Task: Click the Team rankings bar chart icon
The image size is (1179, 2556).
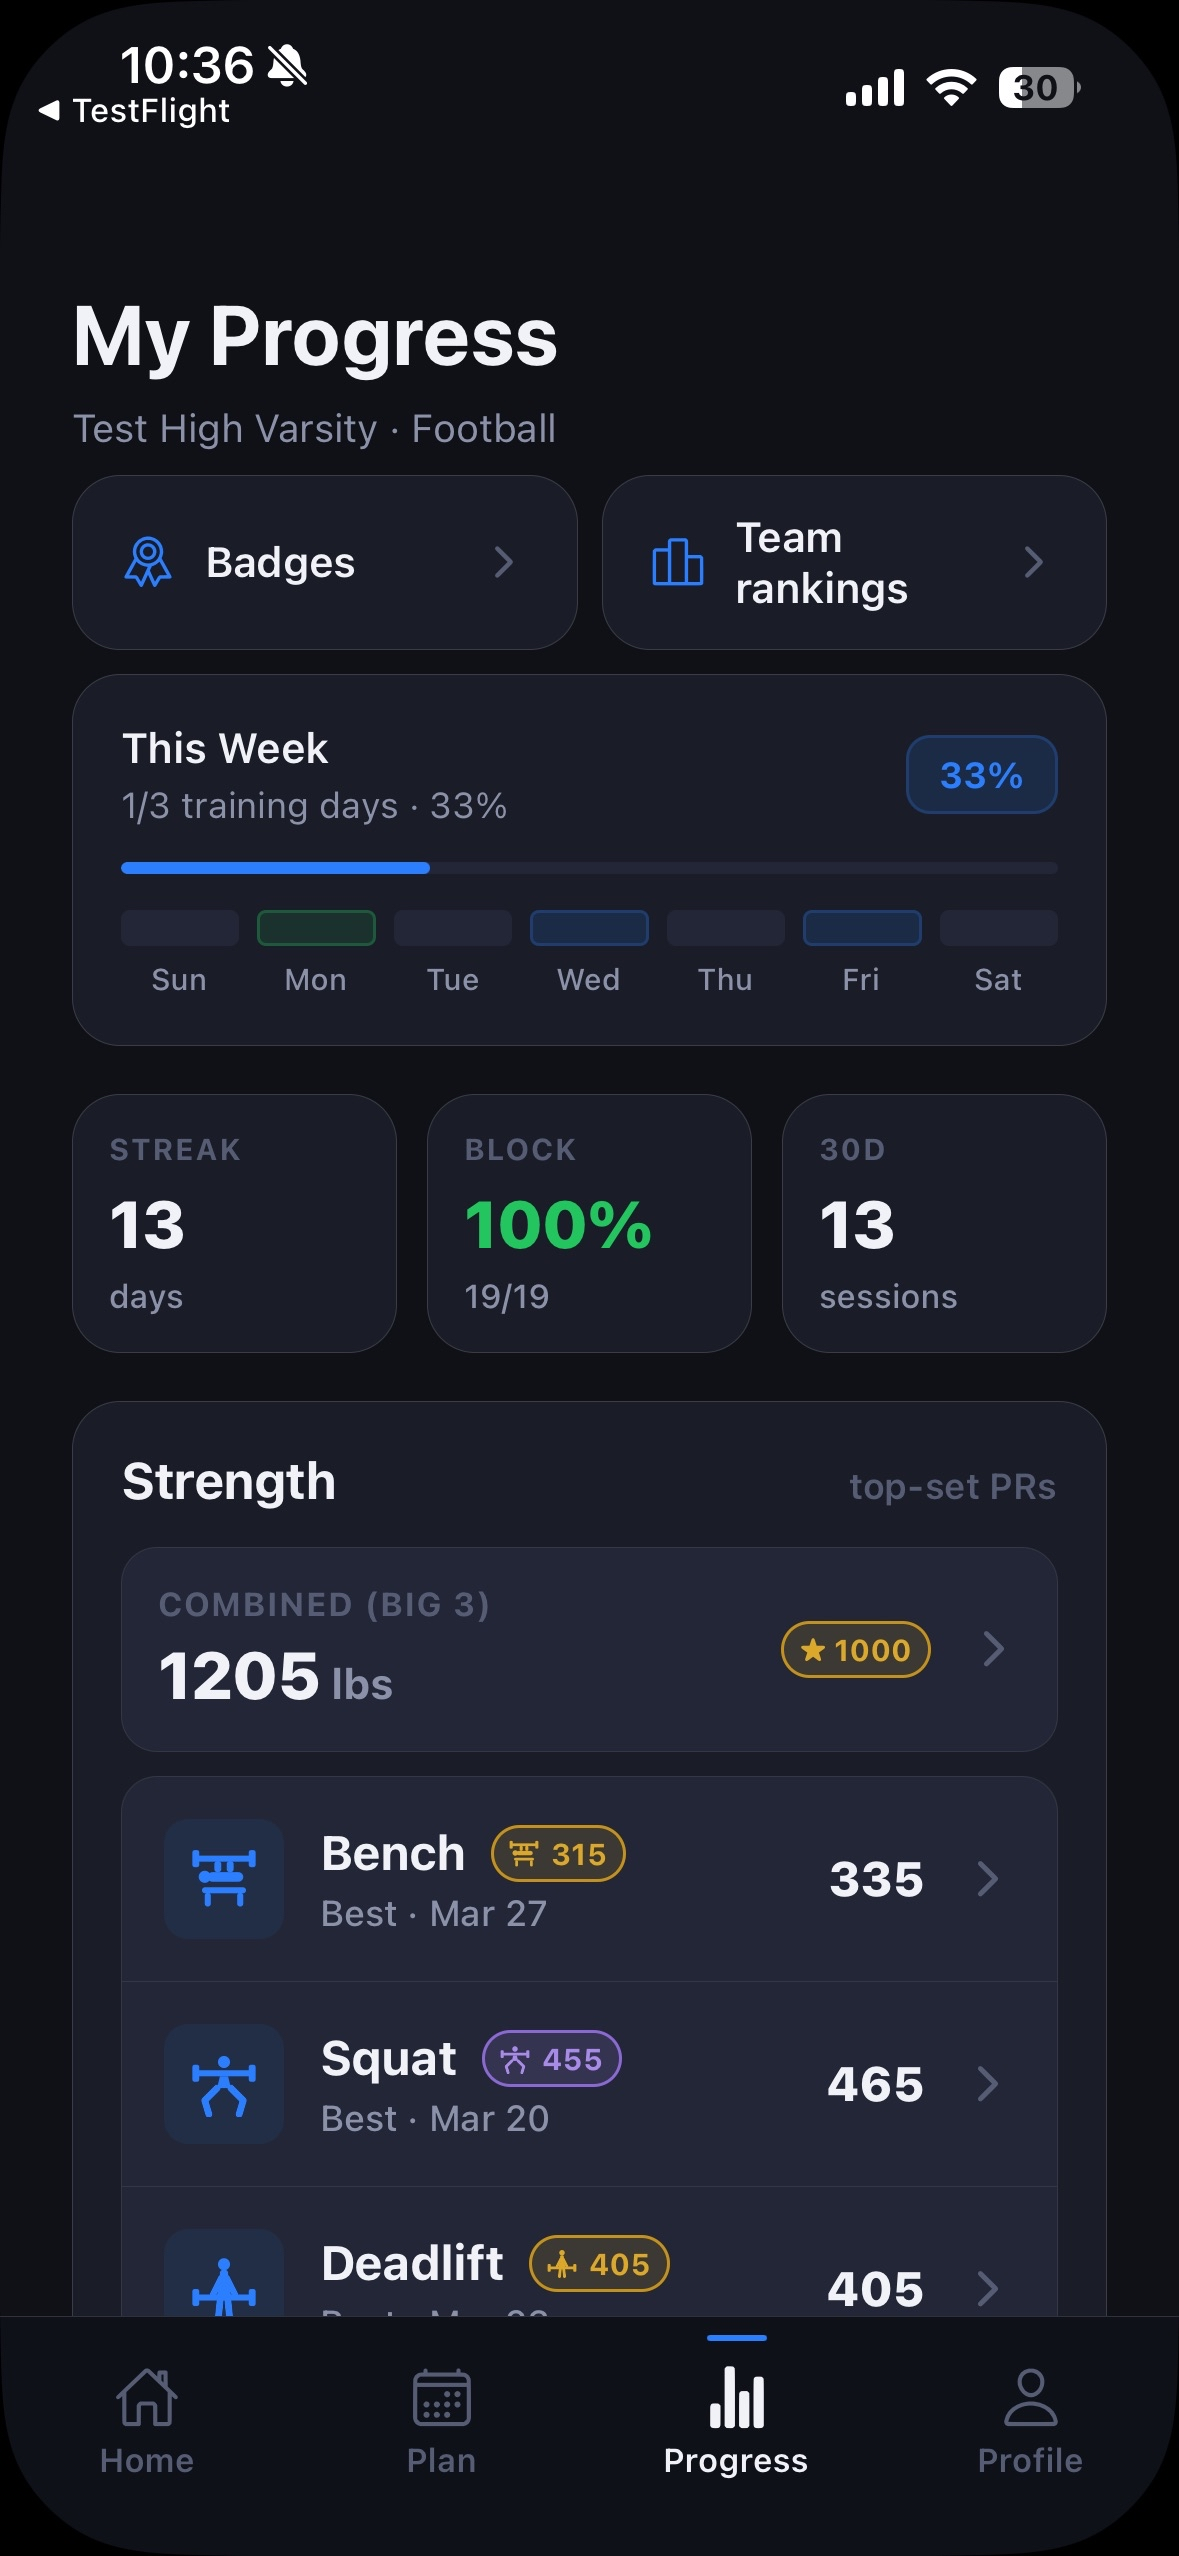Action: click(x=675, y=562)
